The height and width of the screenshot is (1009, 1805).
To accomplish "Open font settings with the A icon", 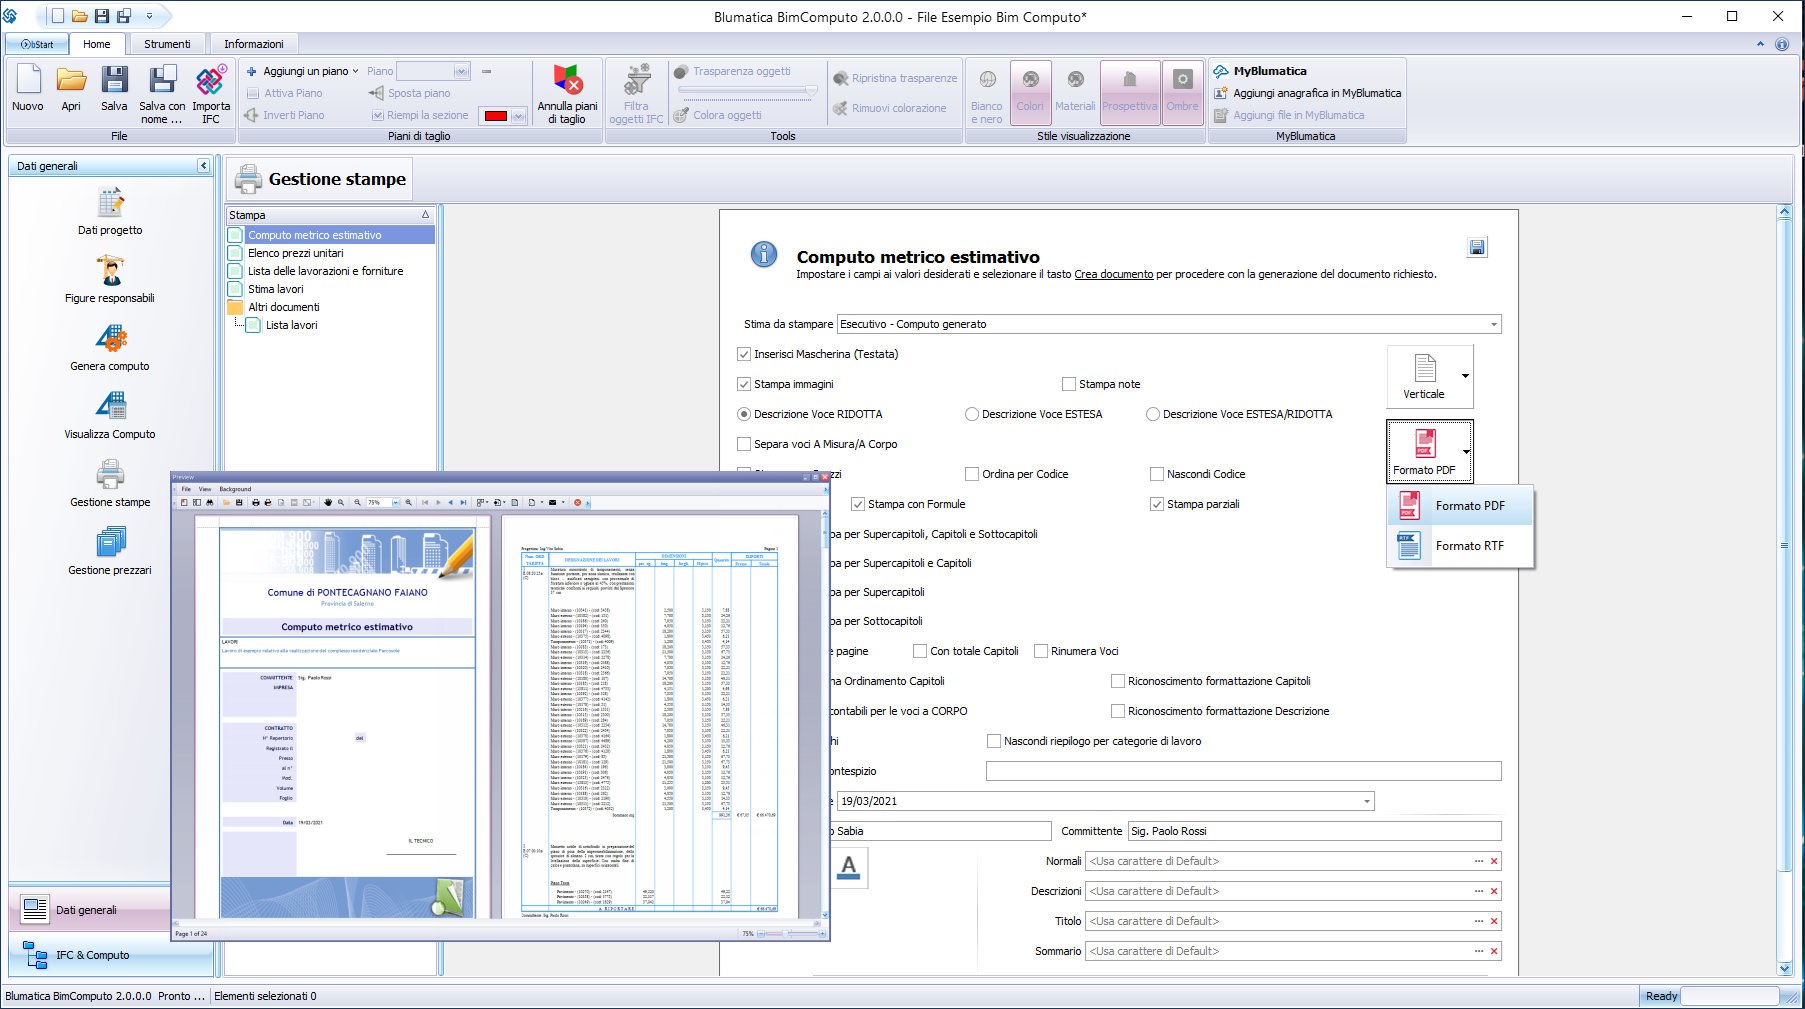I will [849, 867].
